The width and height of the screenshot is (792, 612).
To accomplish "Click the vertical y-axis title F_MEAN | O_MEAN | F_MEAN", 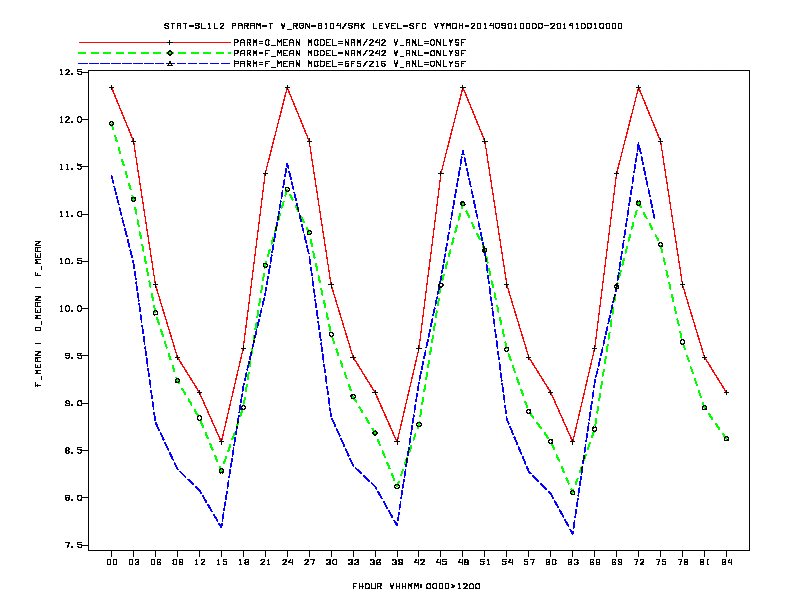I will click(38, 314).
